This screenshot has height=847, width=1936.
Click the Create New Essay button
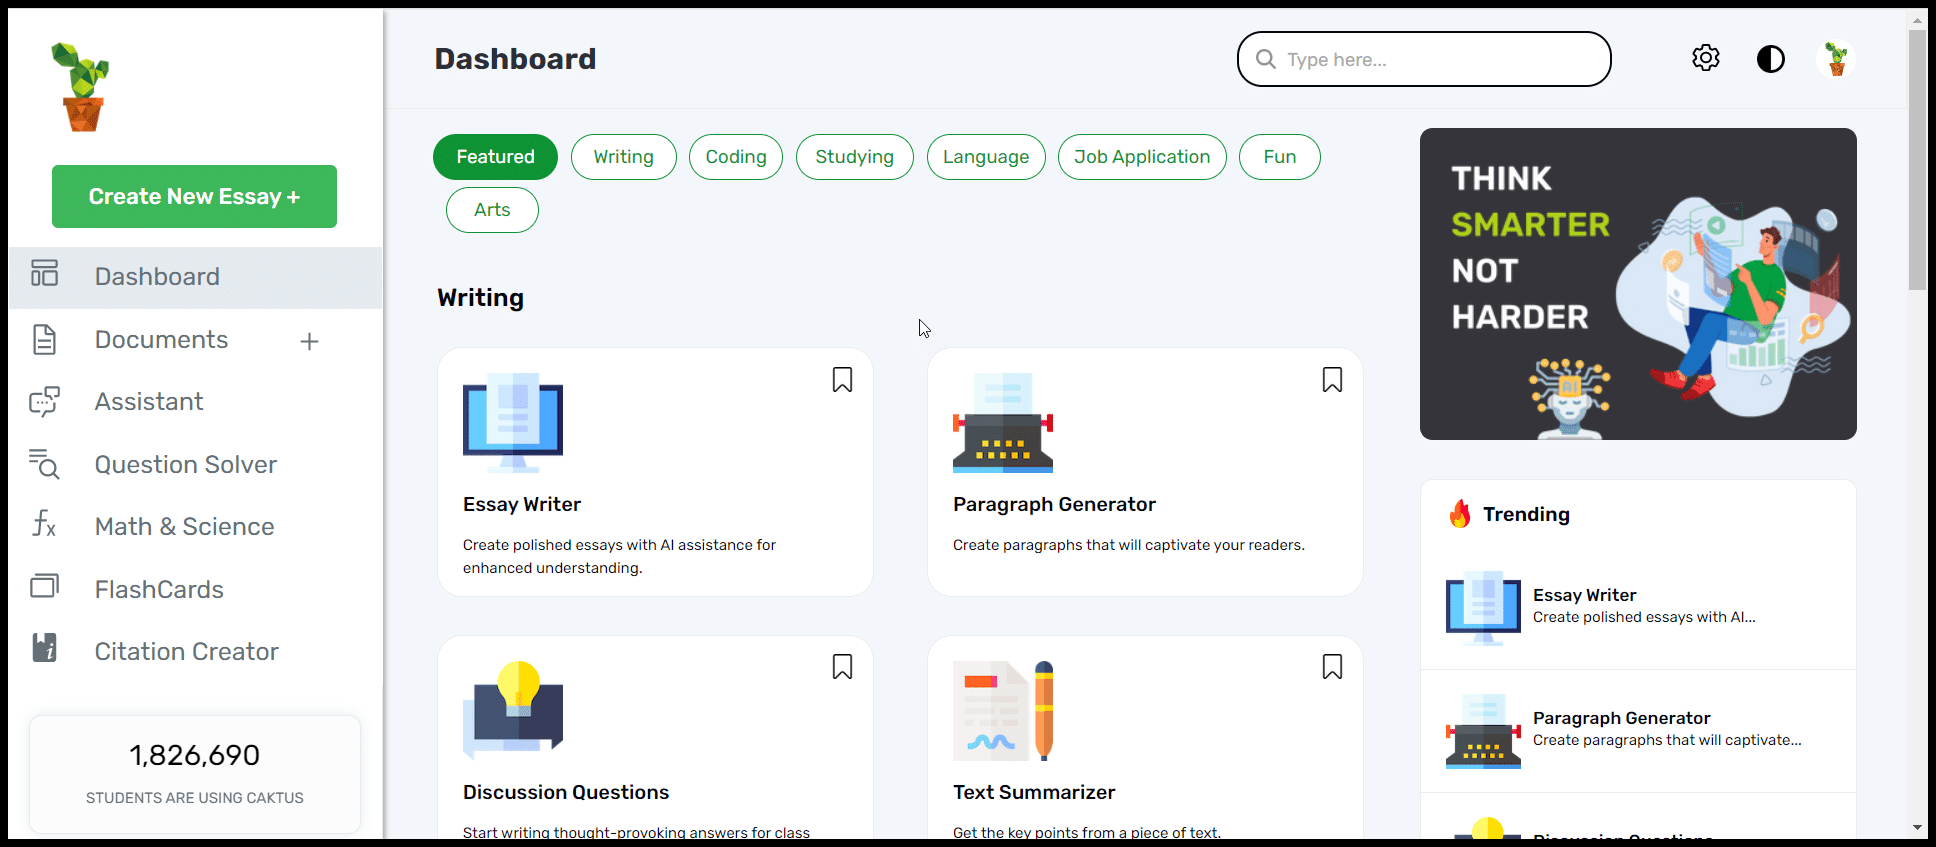click(x=194, y=197)
